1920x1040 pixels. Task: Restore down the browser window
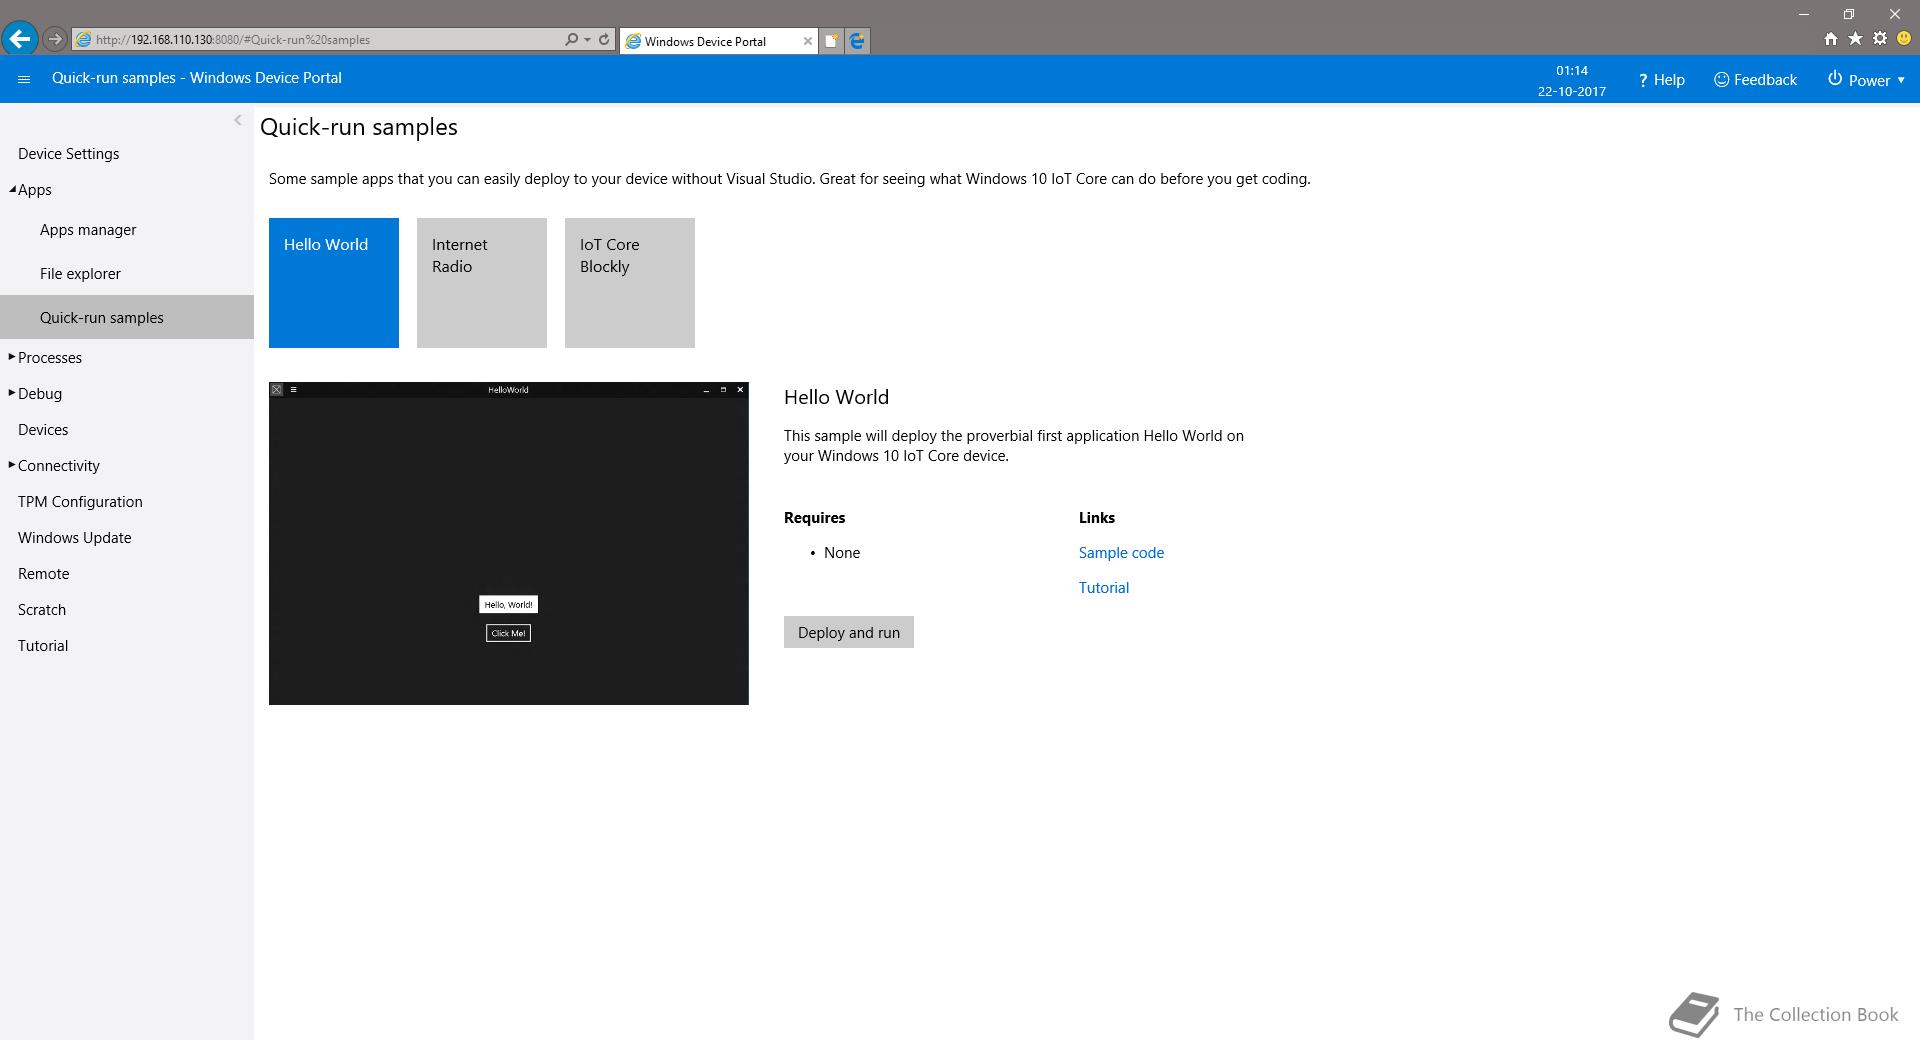(x=1849, y=14)
